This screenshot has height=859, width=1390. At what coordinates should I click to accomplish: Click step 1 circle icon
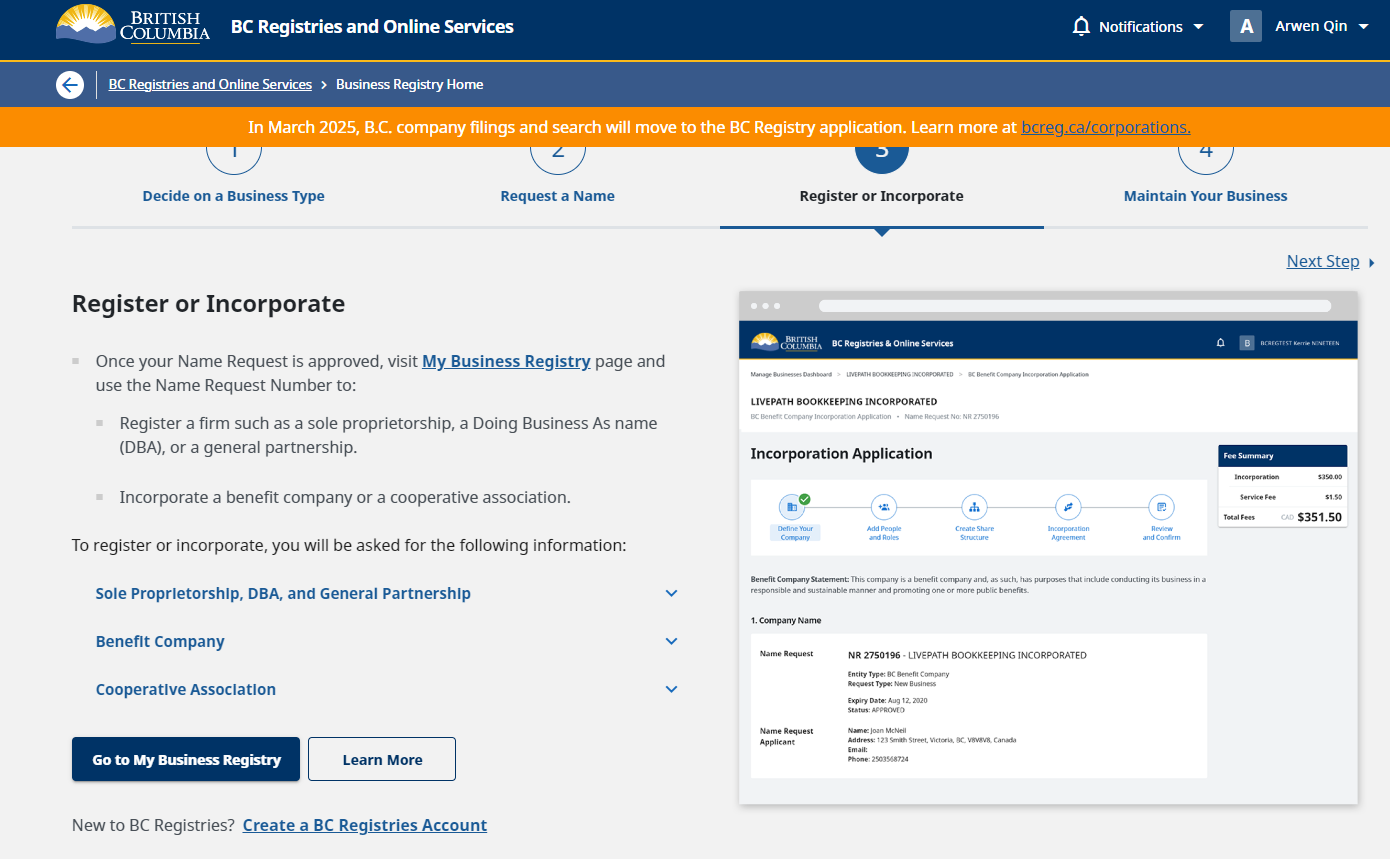pos(234,160)
